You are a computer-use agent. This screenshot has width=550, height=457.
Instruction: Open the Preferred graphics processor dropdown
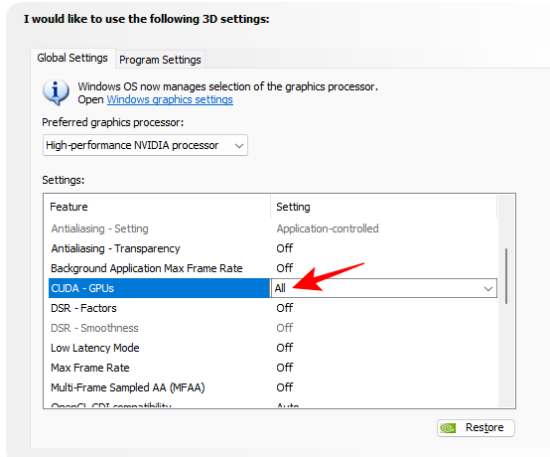pos(145,145)
